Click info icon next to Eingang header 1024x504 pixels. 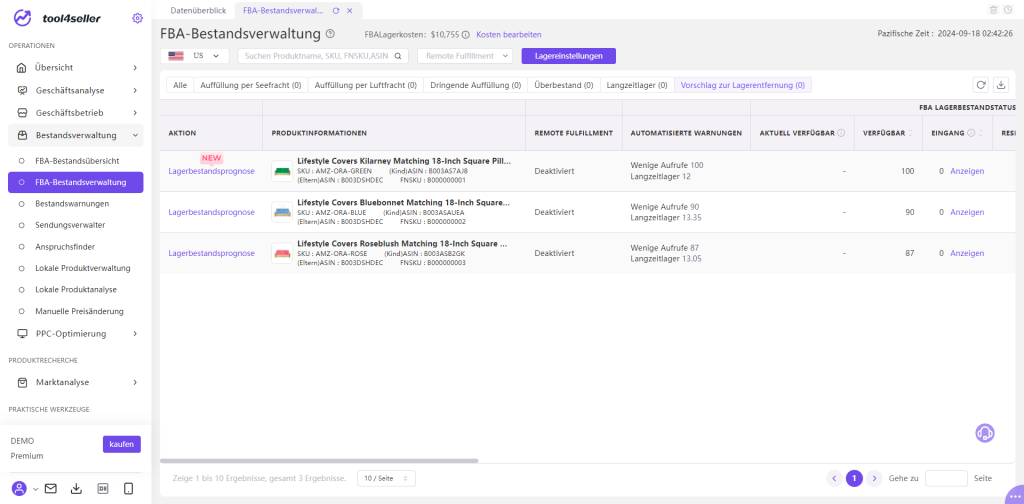[971, 133]
